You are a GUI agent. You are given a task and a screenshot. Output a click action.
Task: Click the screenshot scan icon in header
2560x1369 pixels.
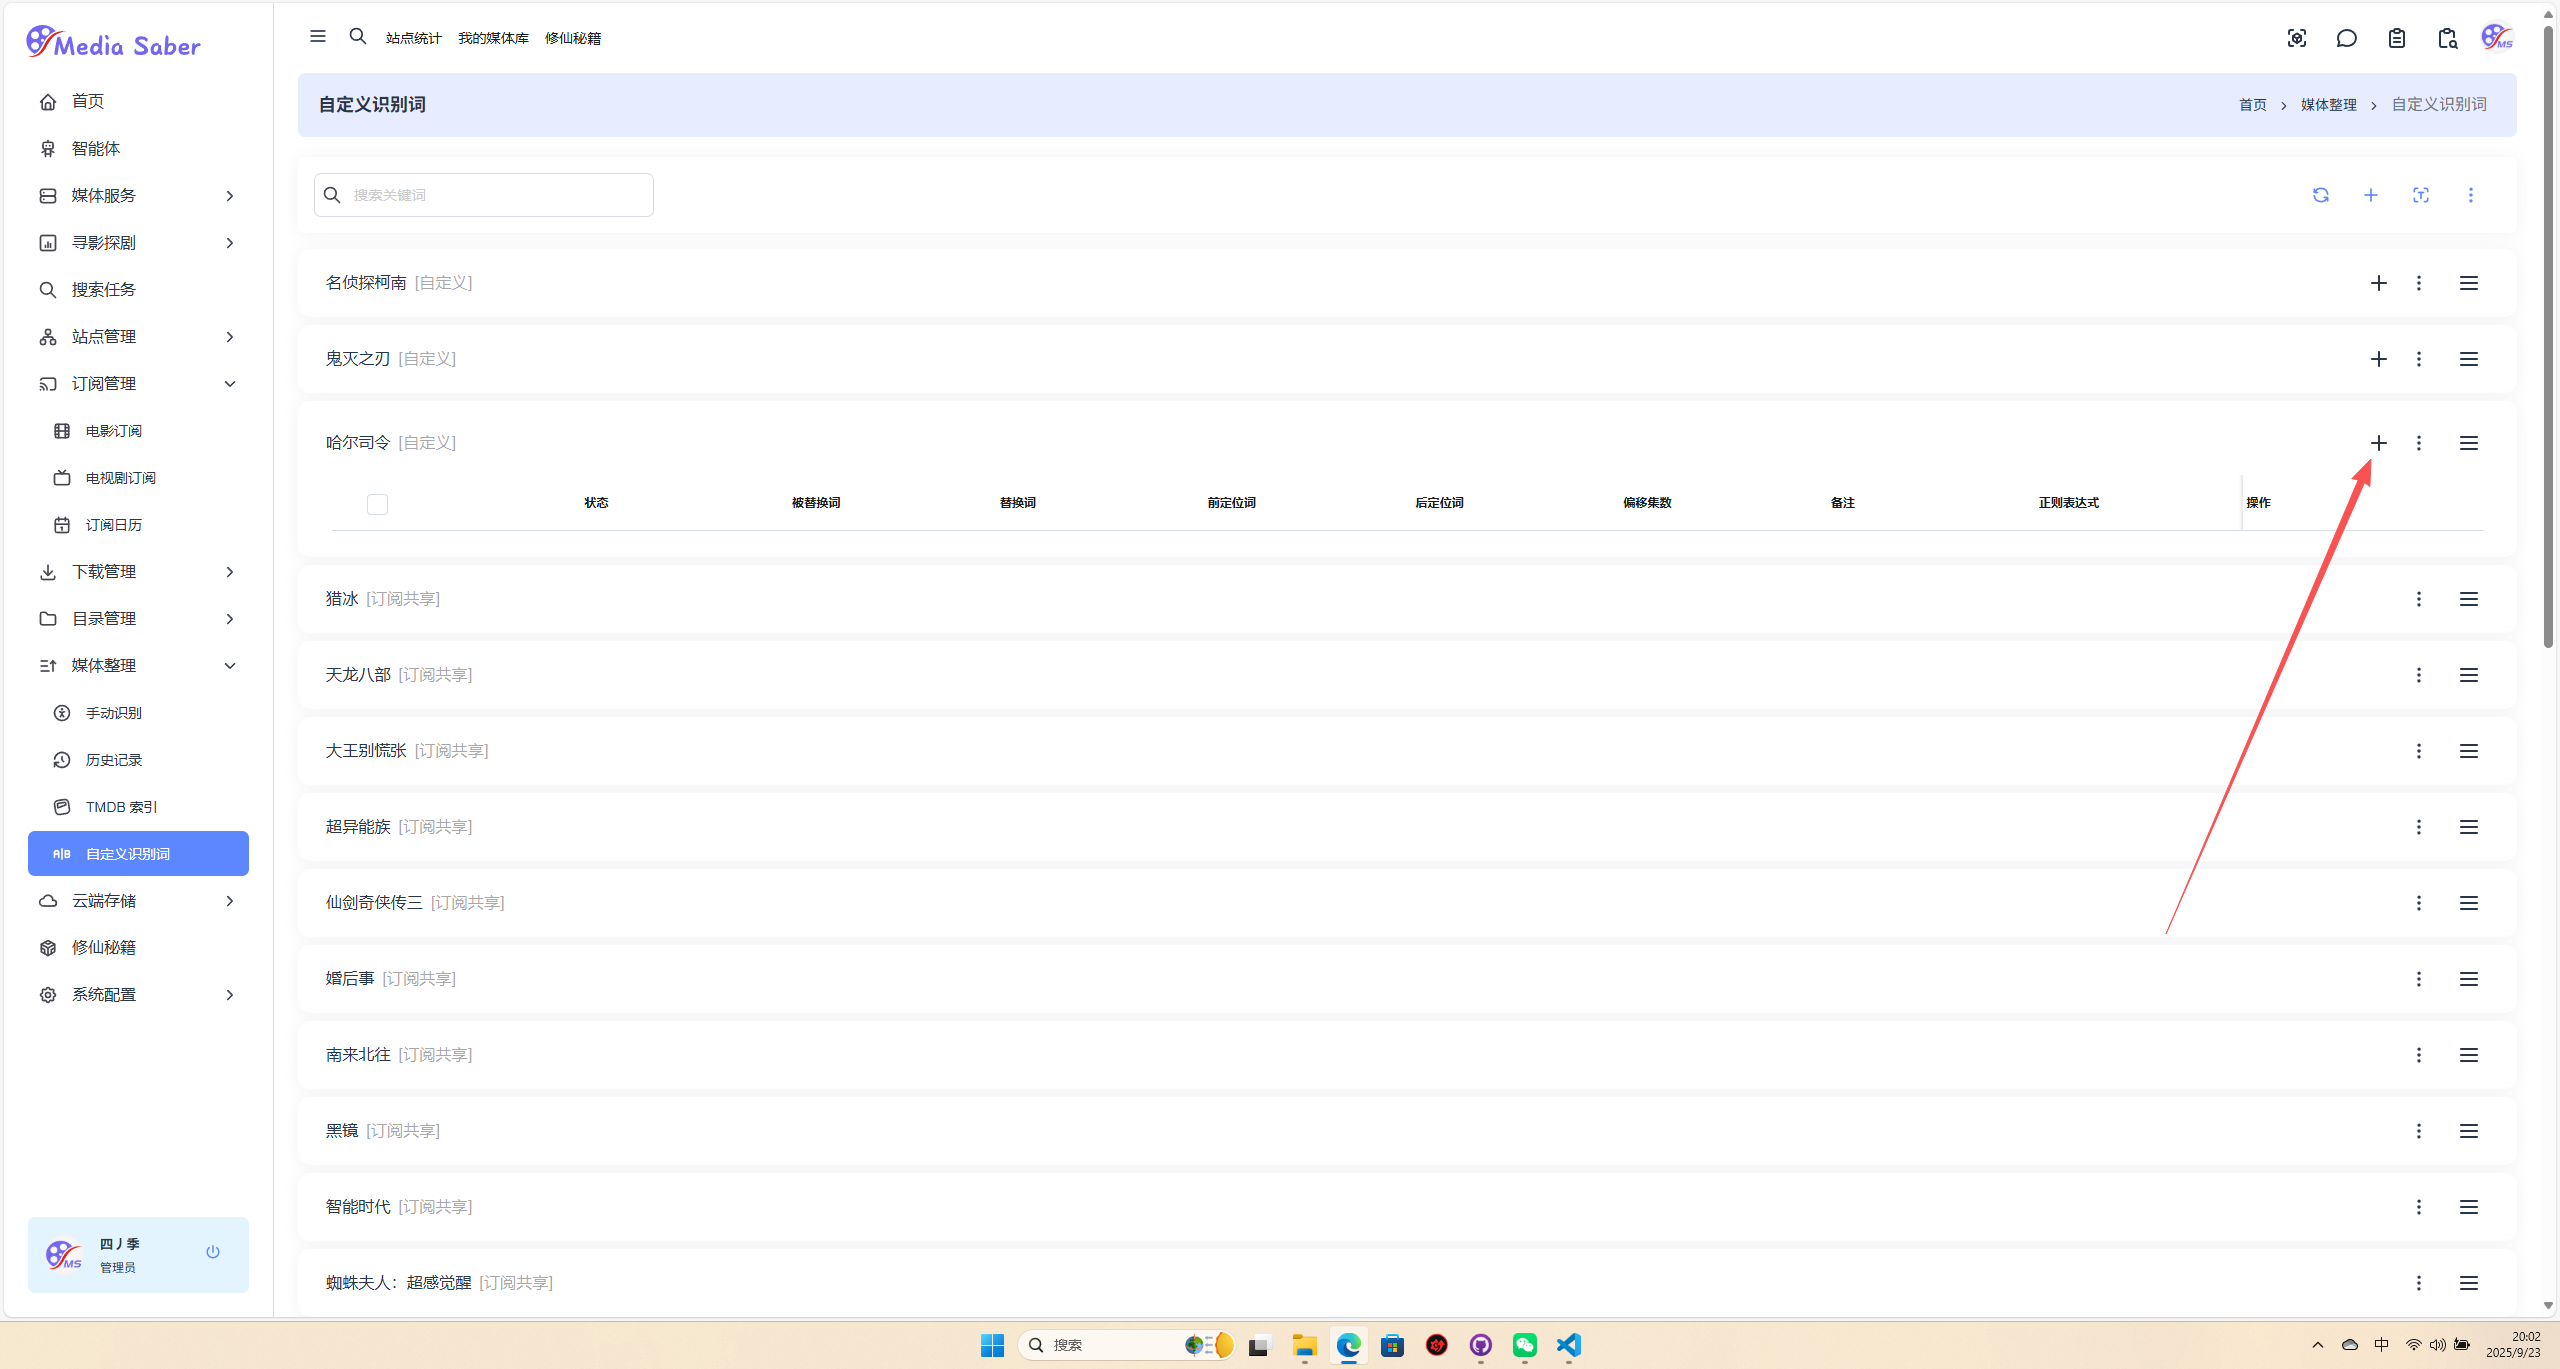click(2296, 38)
